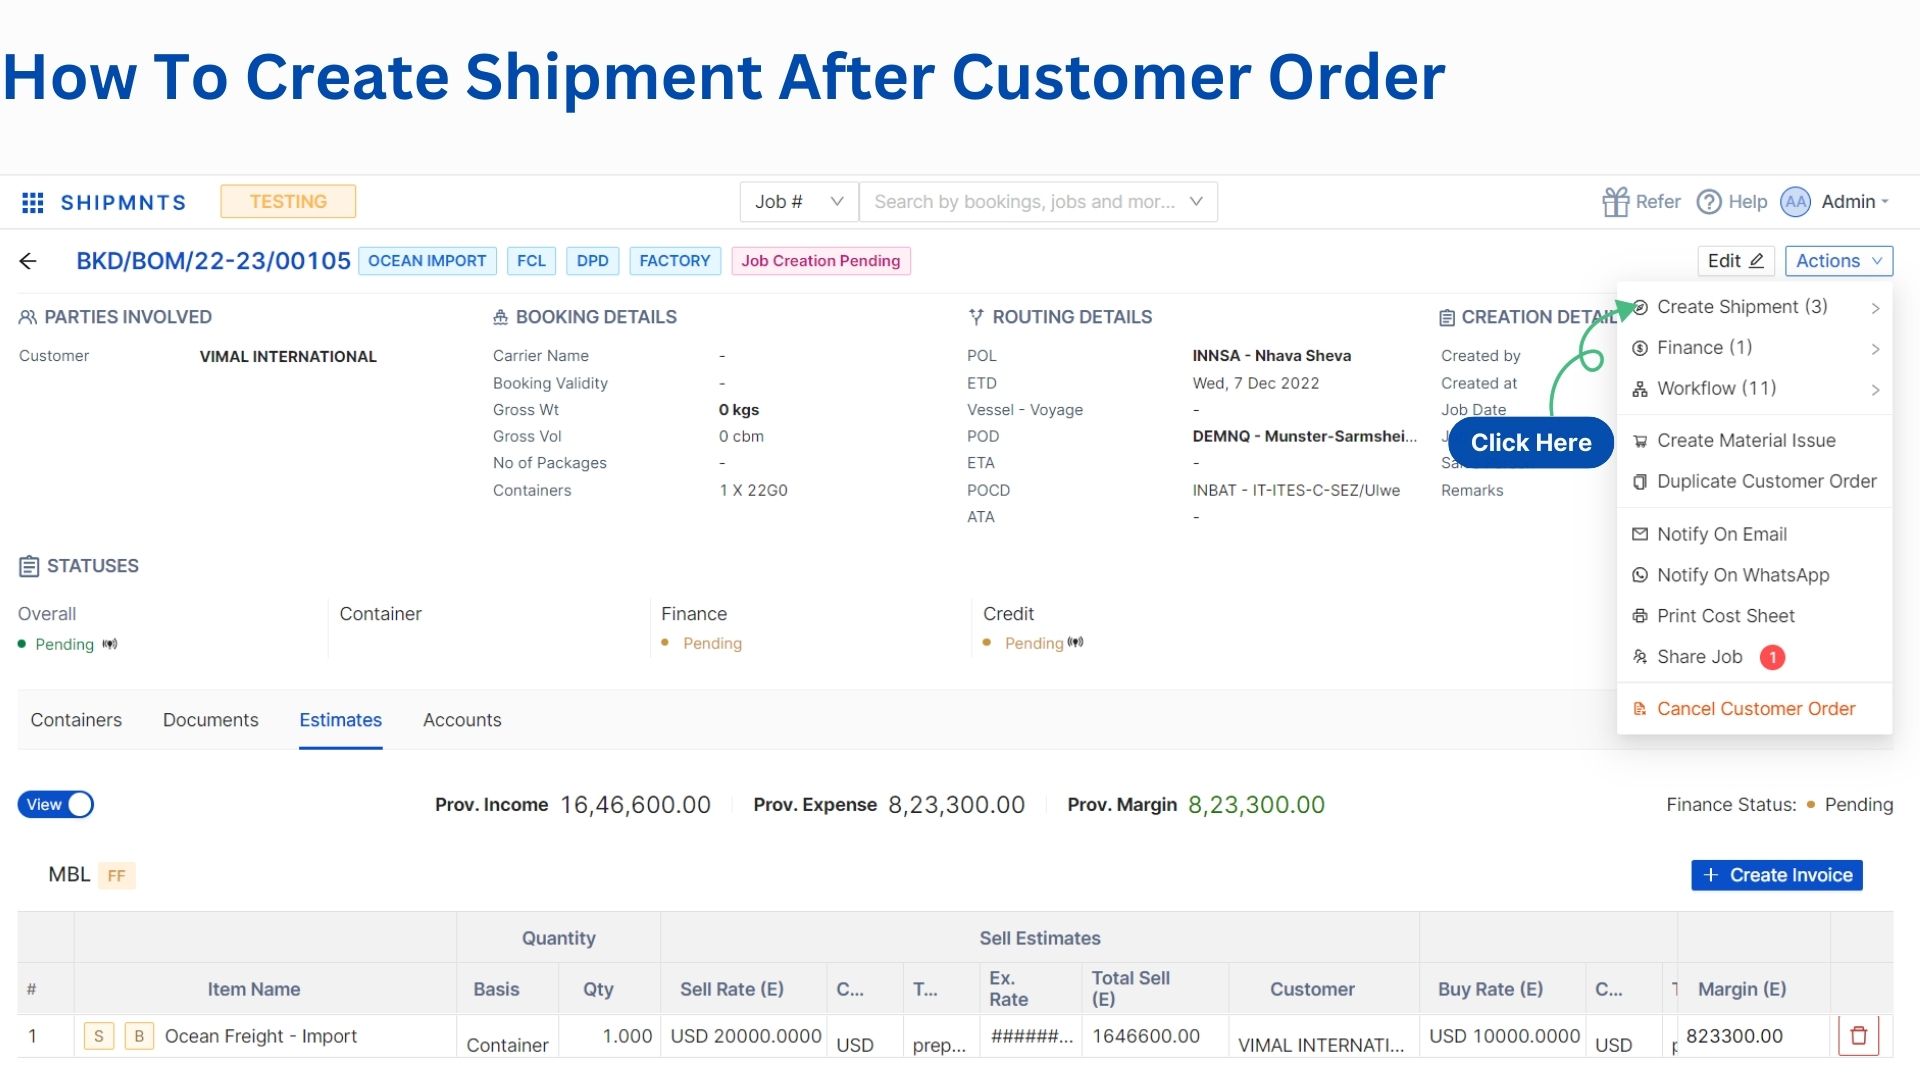Click the bookings and jobs search field
1920x1080 pixels.
click(x=1025, y=202)
